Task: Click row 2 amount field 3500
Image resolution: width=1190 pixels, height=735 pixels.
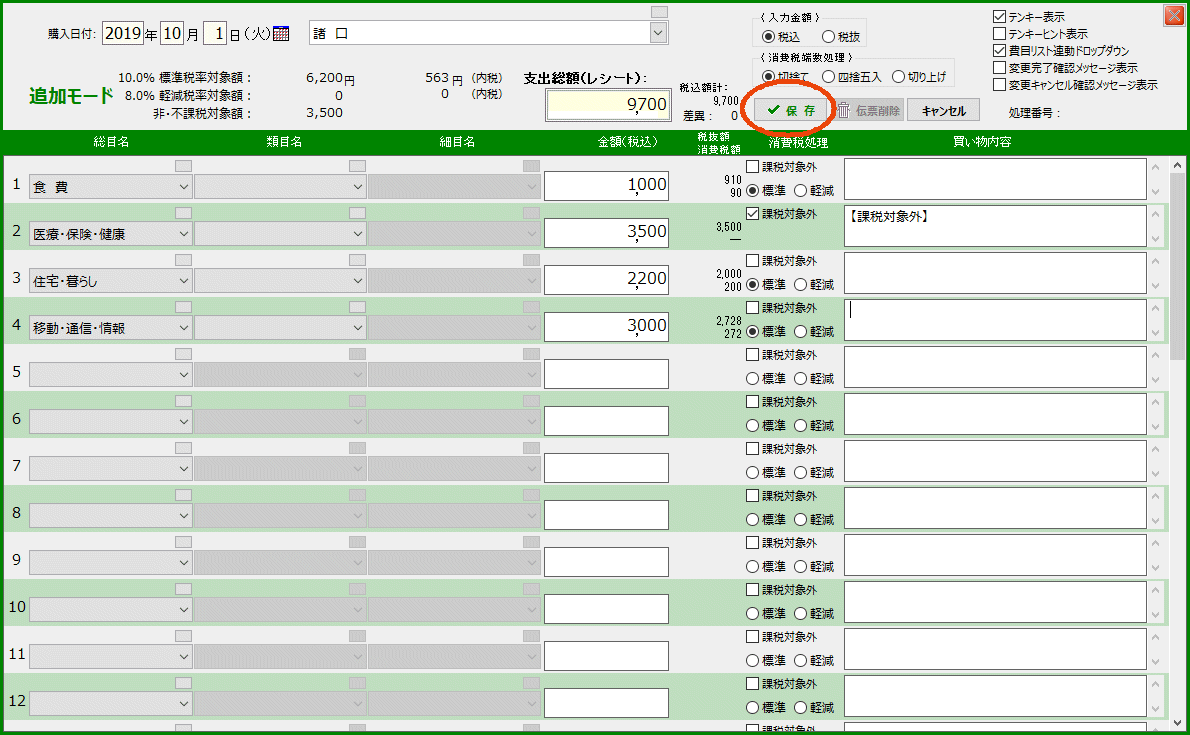Action: 606,233
